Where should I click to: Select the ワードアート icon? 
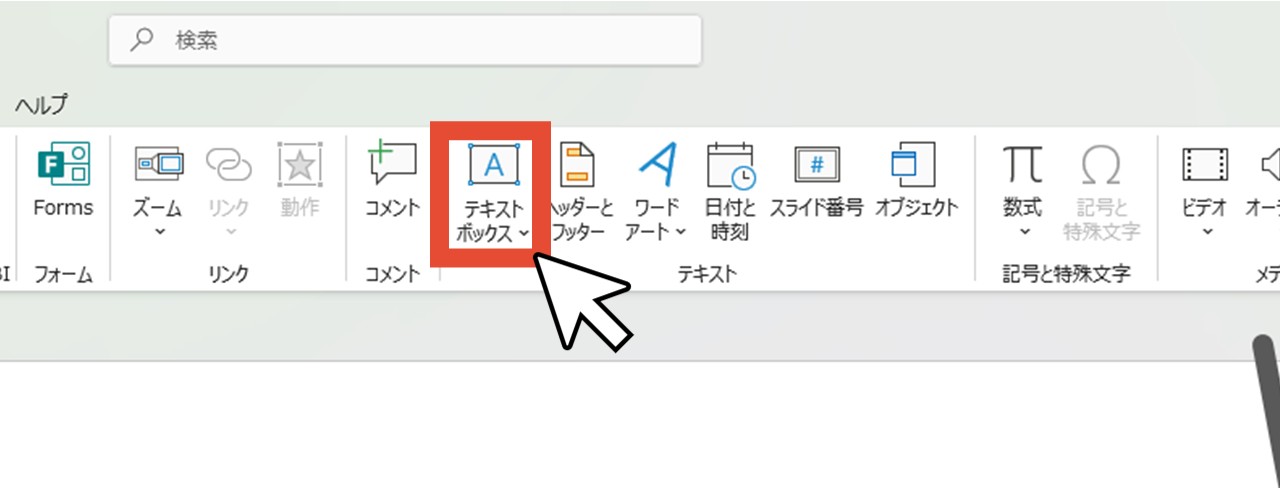[657, 164]
